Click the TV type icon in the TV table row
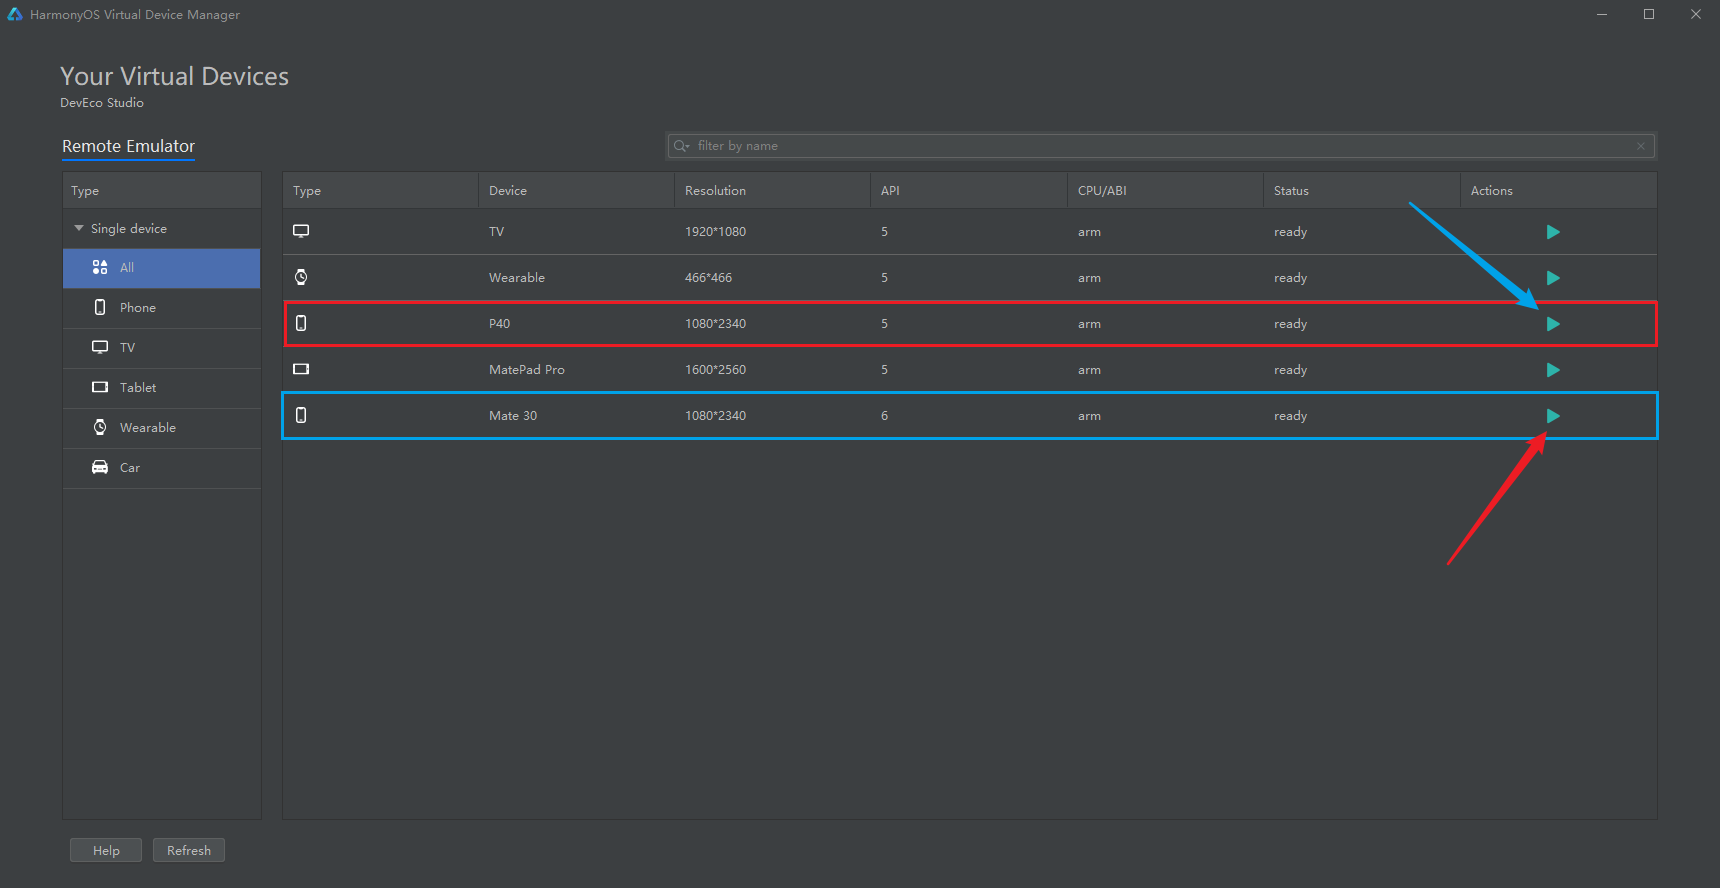Image resolution: width=1720 pixels, height=888 pixels. [301, 231]
